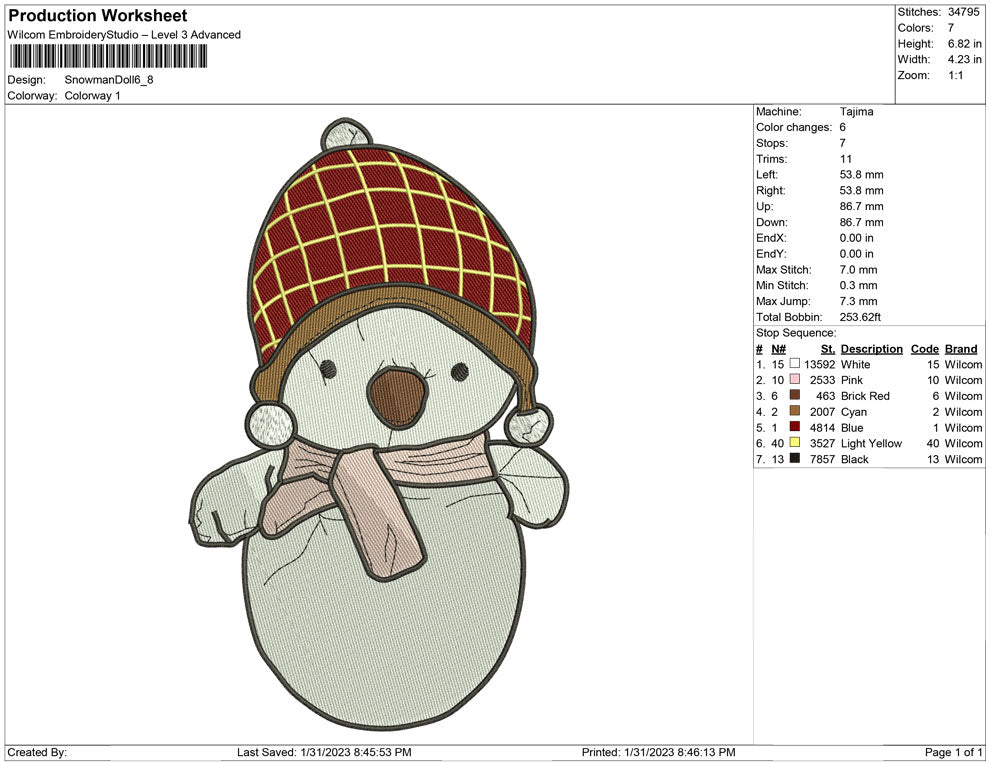Select the Pink swatch in the stop sequence
The width and height of the screenshot is (990, 762).
(793, 380)
